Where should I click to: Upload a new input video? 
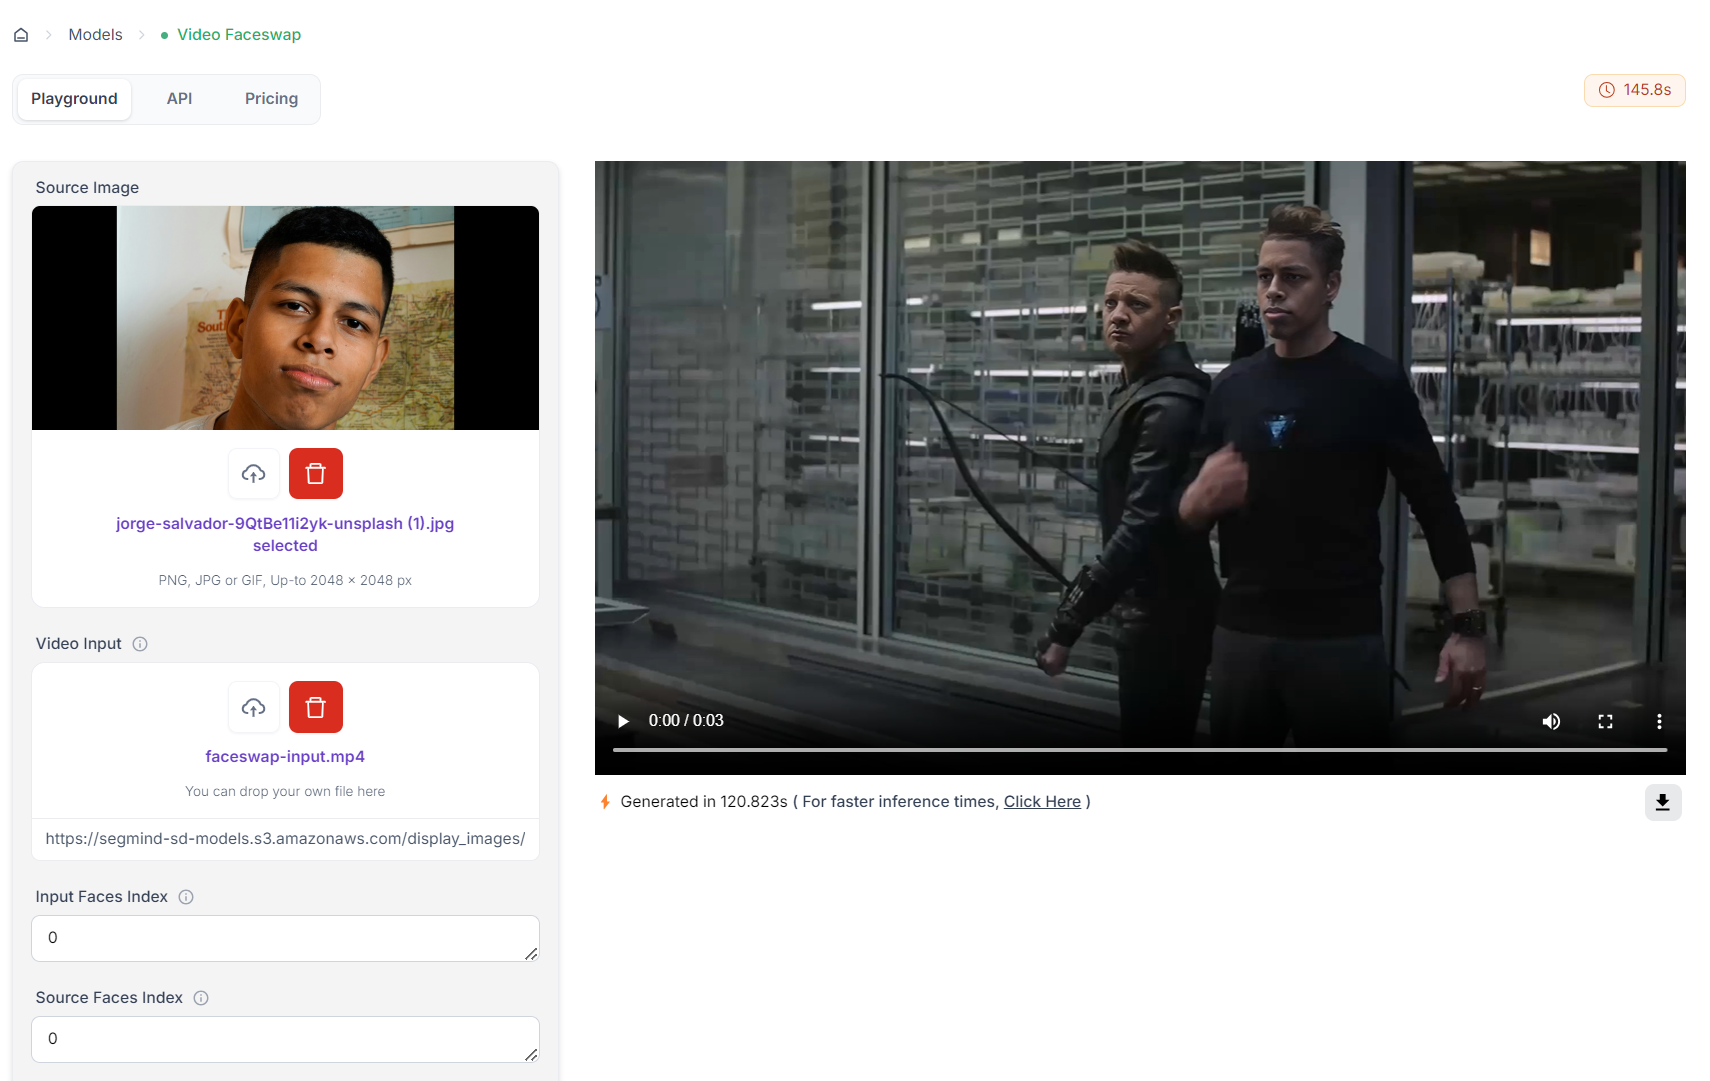click(254, 708)
